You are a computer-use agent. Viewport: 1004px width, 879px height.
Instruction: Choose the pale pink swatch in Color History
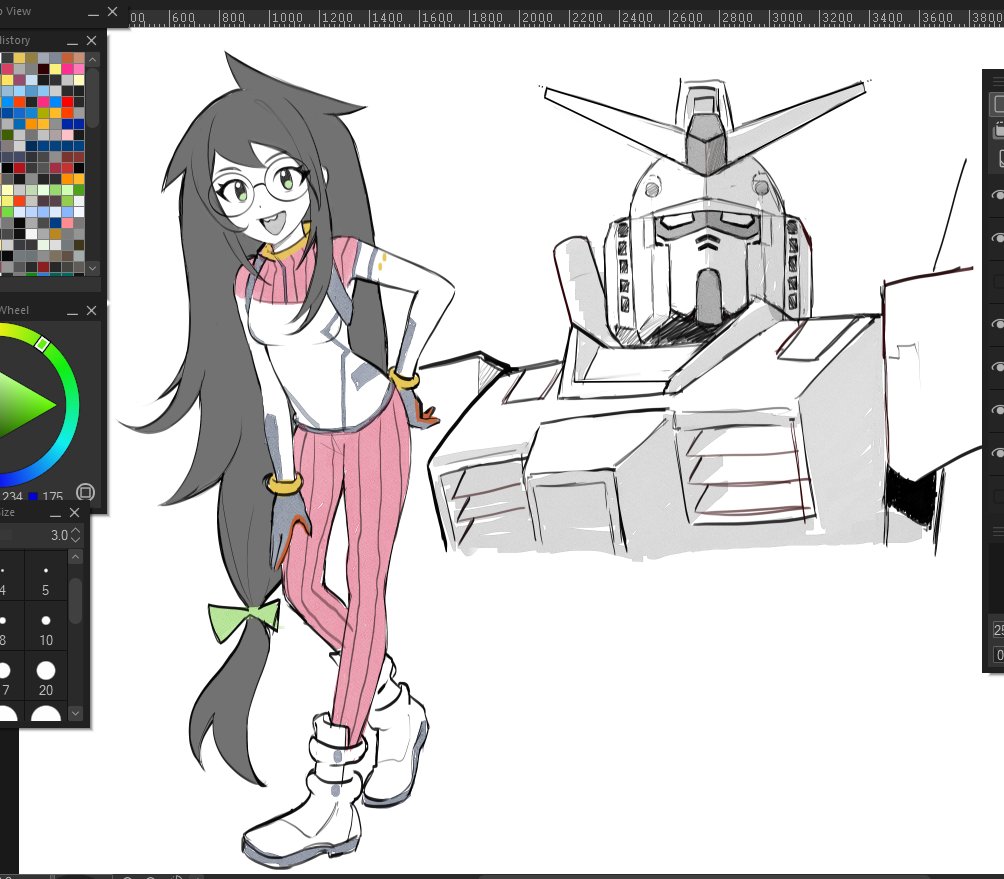click(68, 135)
